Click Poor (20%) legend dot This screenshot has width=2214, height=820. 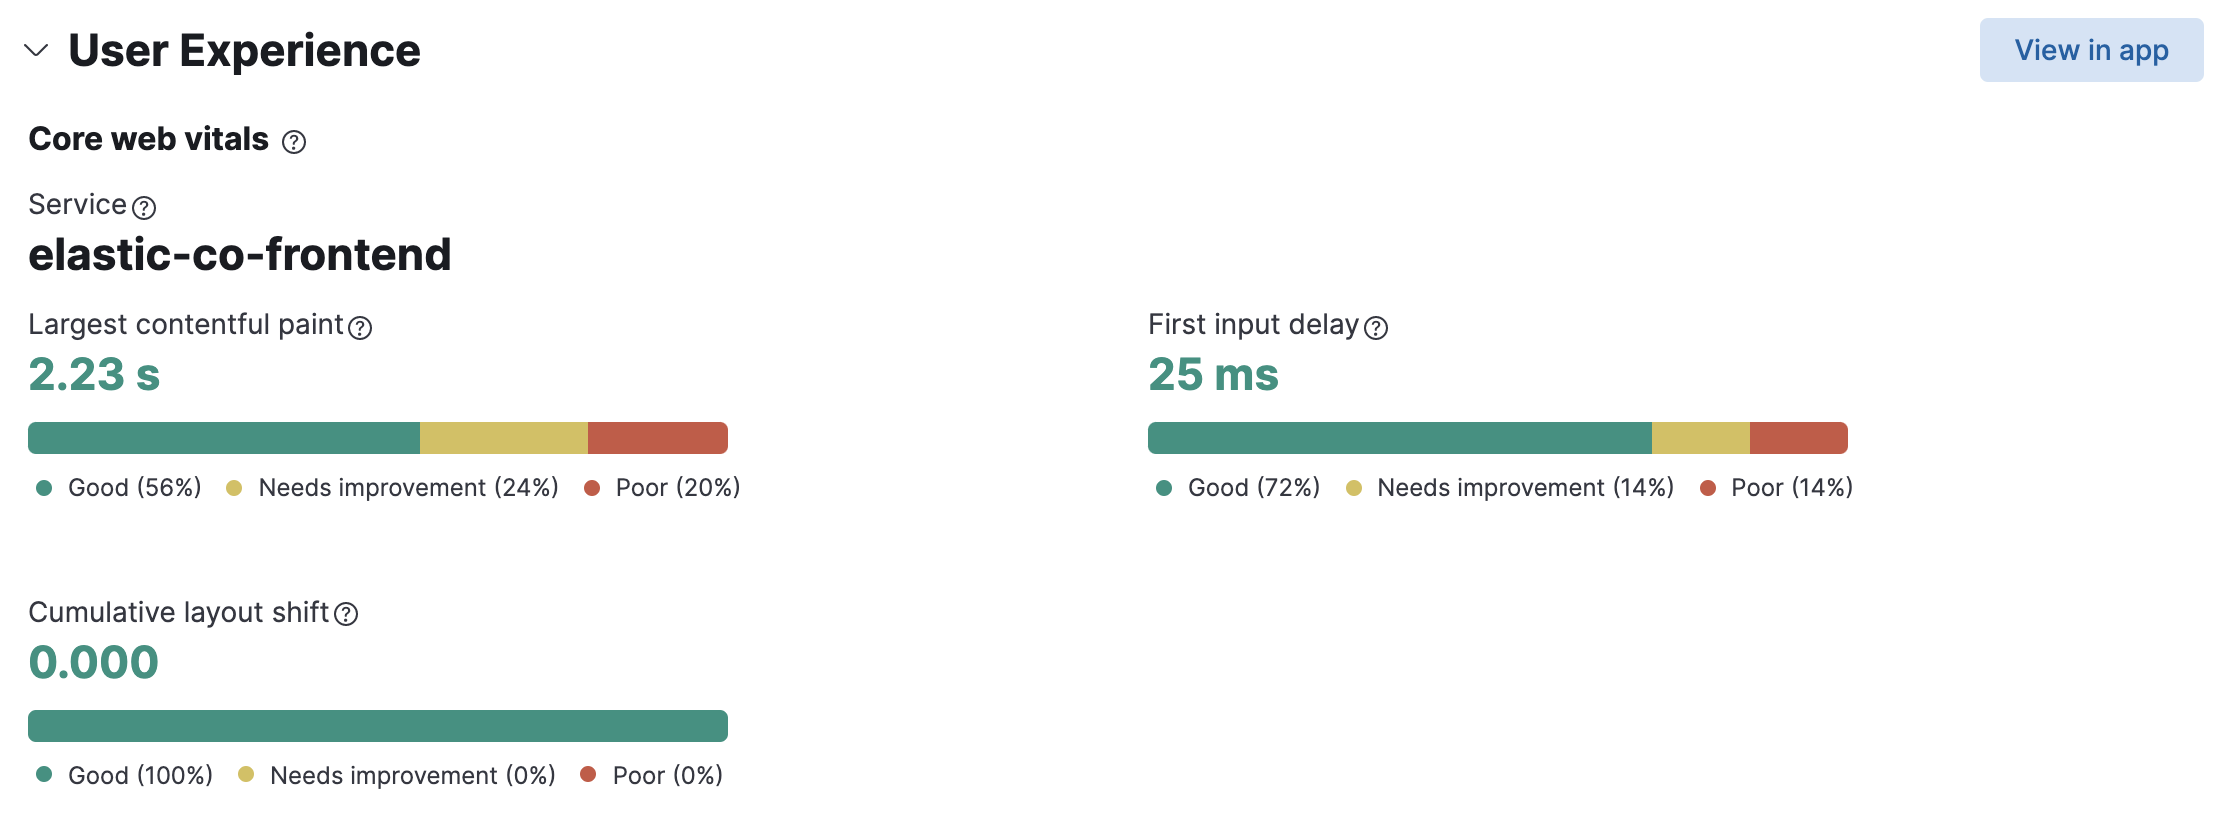click(592, 488)
